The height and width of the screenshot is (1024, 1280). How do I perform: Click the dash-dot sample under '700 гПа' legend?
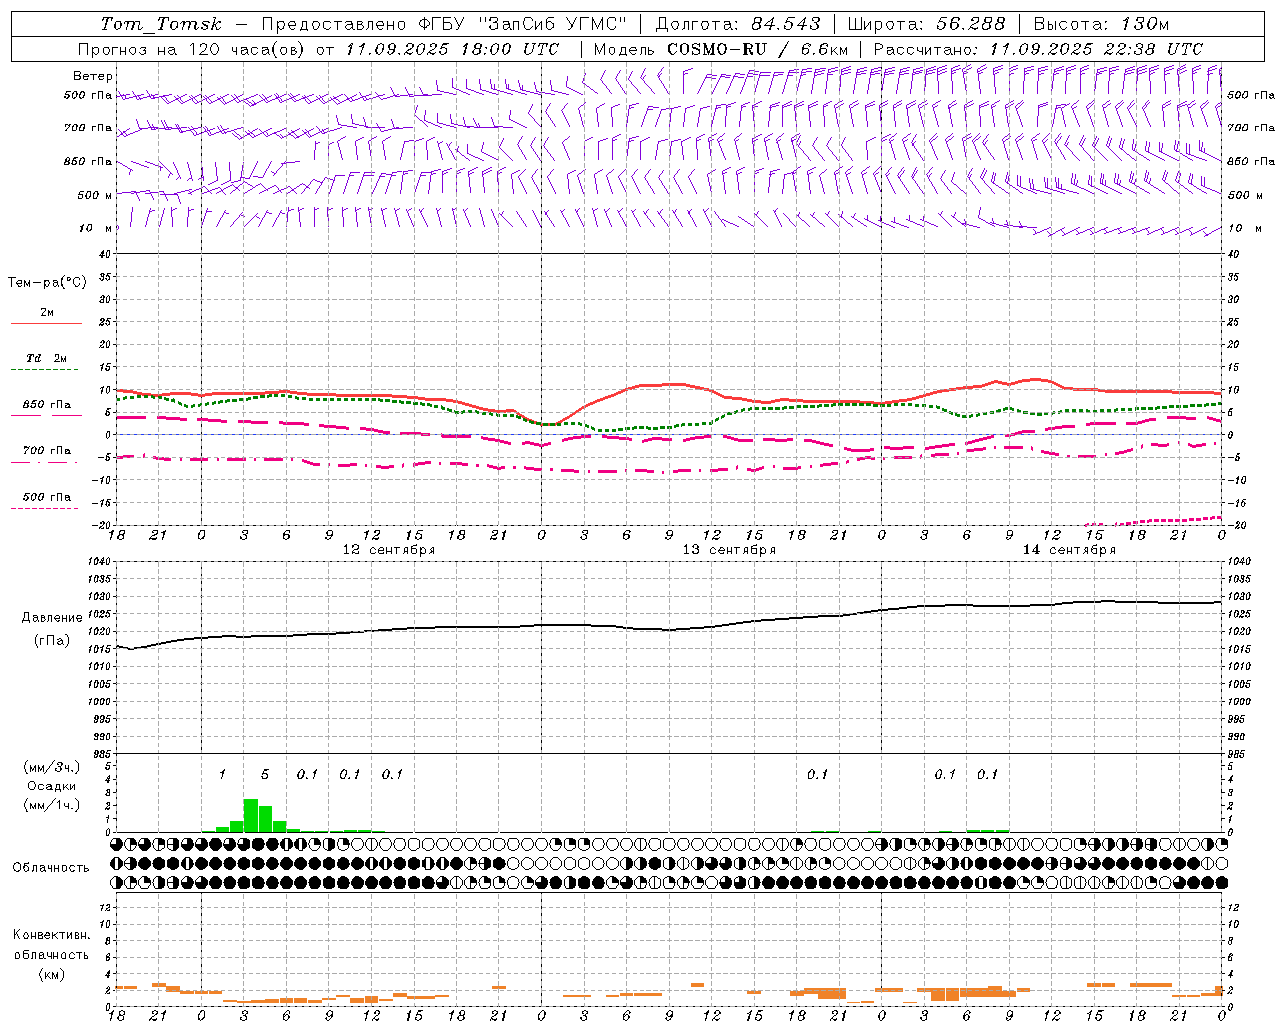click(44, 463)
